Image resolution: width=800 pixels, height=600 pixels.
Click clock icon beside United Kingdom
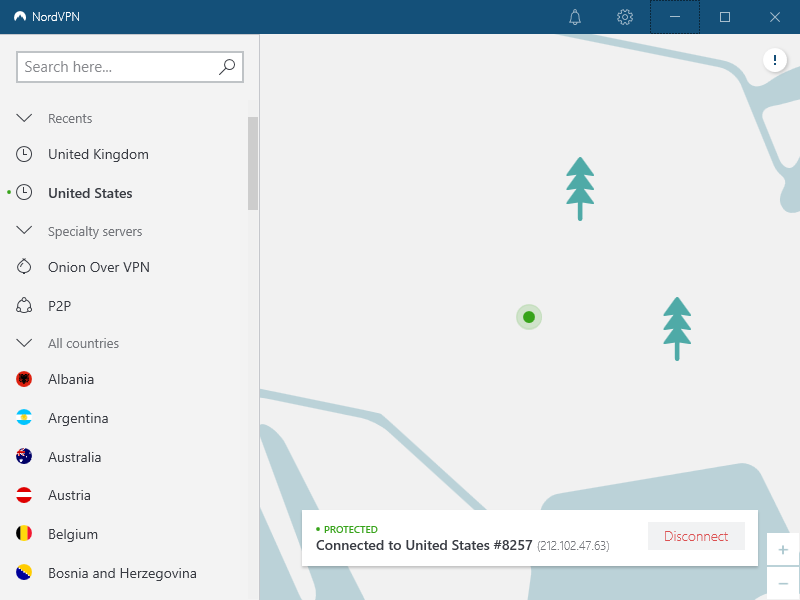[24, 154]
